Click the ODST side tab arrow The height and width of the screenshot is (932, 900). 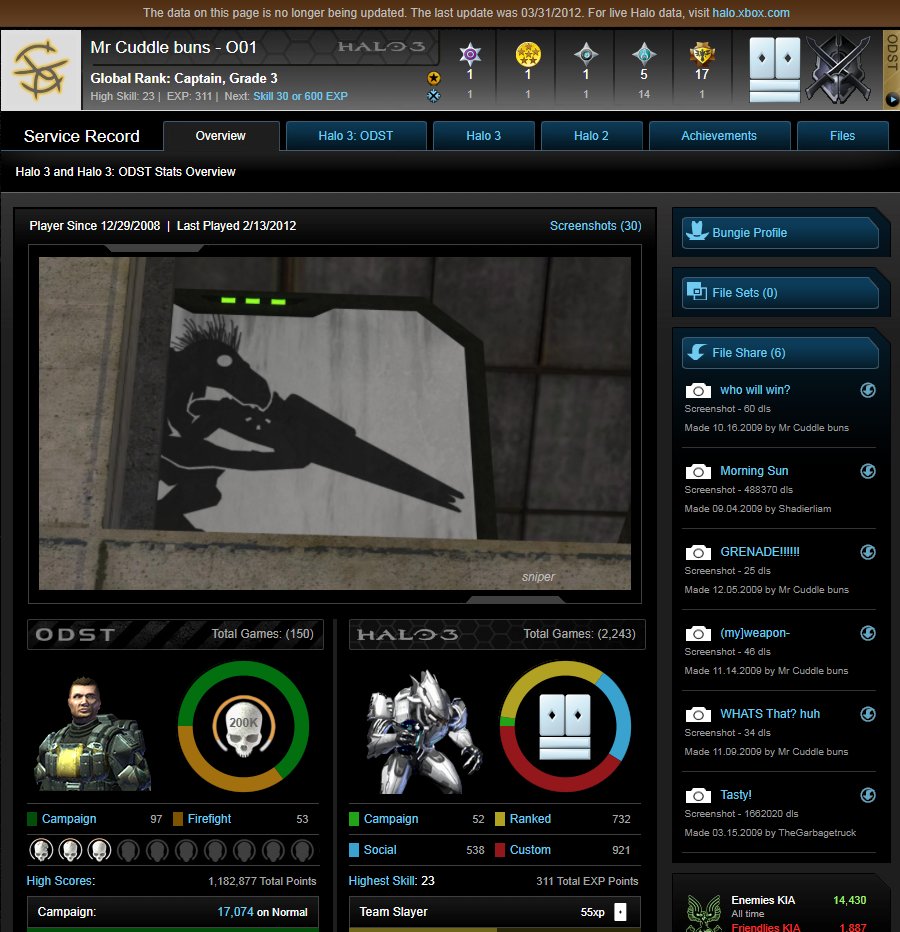[892, 99]
